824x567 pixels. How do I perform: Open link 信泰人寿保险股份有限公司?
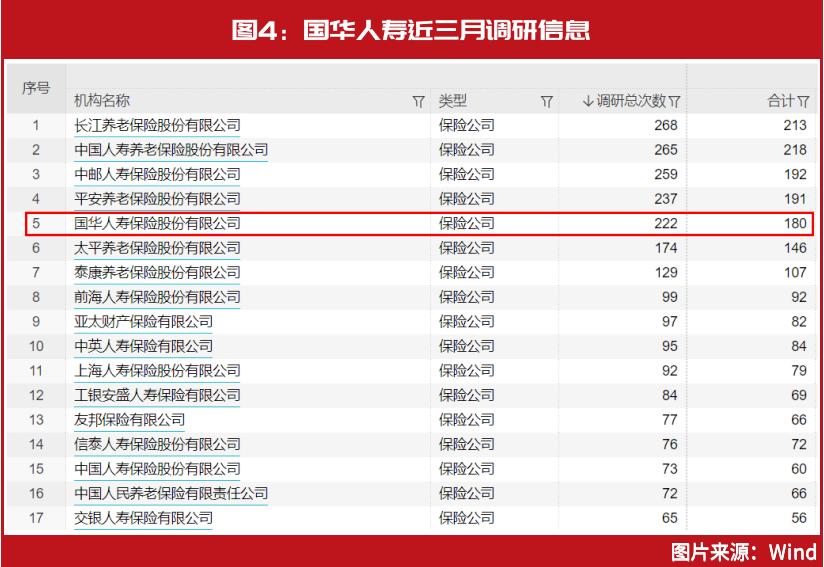pyautogui.click(x=157, y=444)
